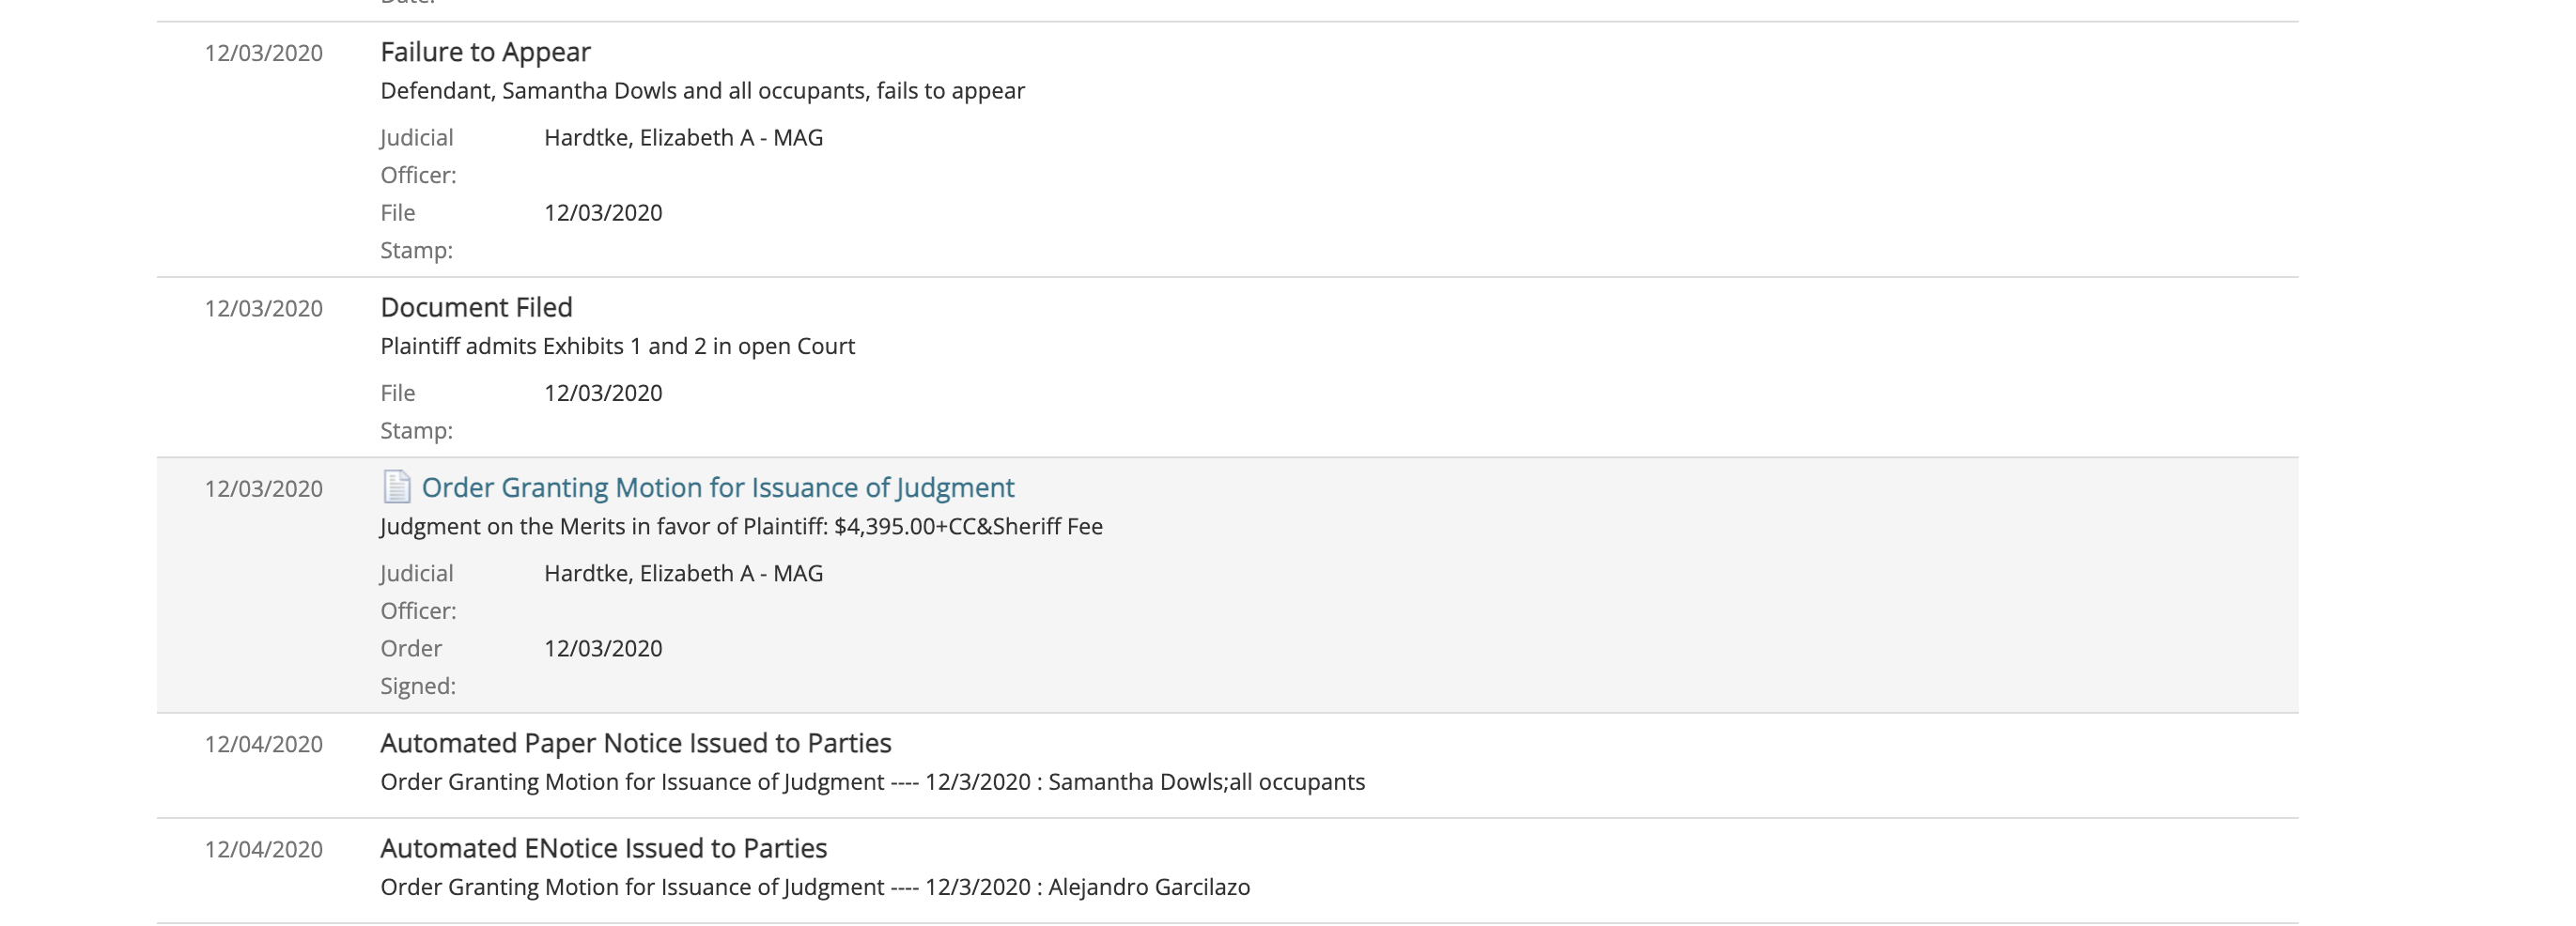Click the Order Signed date 12/03/2020
The height and width of the screenshot is (926, 2576).
click(x=603, y=649)
